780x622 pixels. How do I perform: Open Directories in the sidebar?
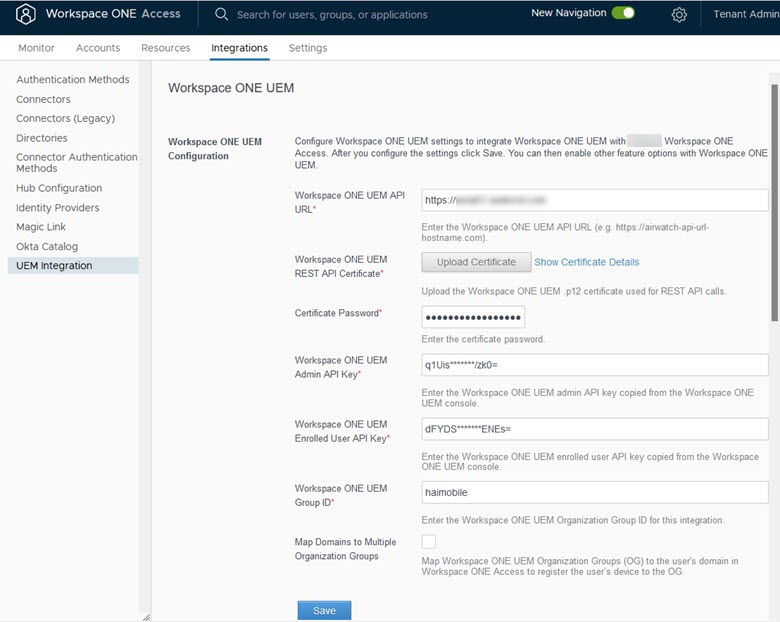coord(42,138)
